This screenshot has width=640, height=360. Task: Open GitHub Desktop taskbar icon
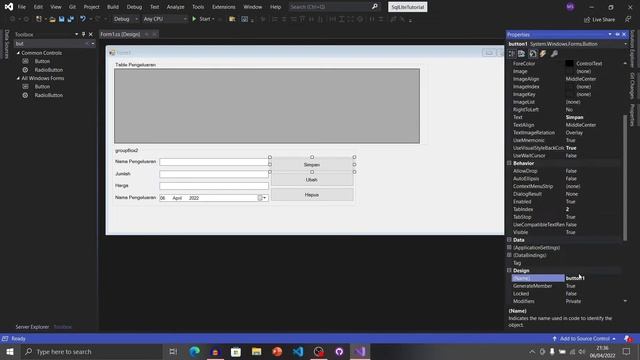pos(339,351)
